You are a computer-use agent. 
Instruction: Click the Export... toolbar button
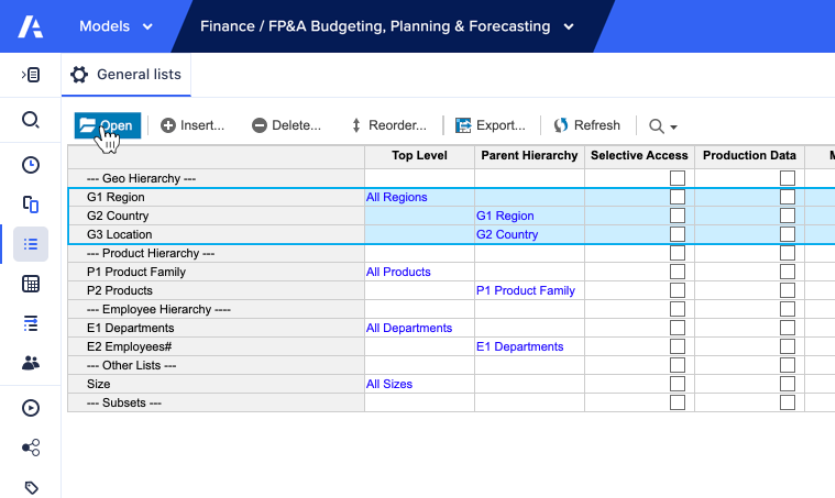pos(490,125)
